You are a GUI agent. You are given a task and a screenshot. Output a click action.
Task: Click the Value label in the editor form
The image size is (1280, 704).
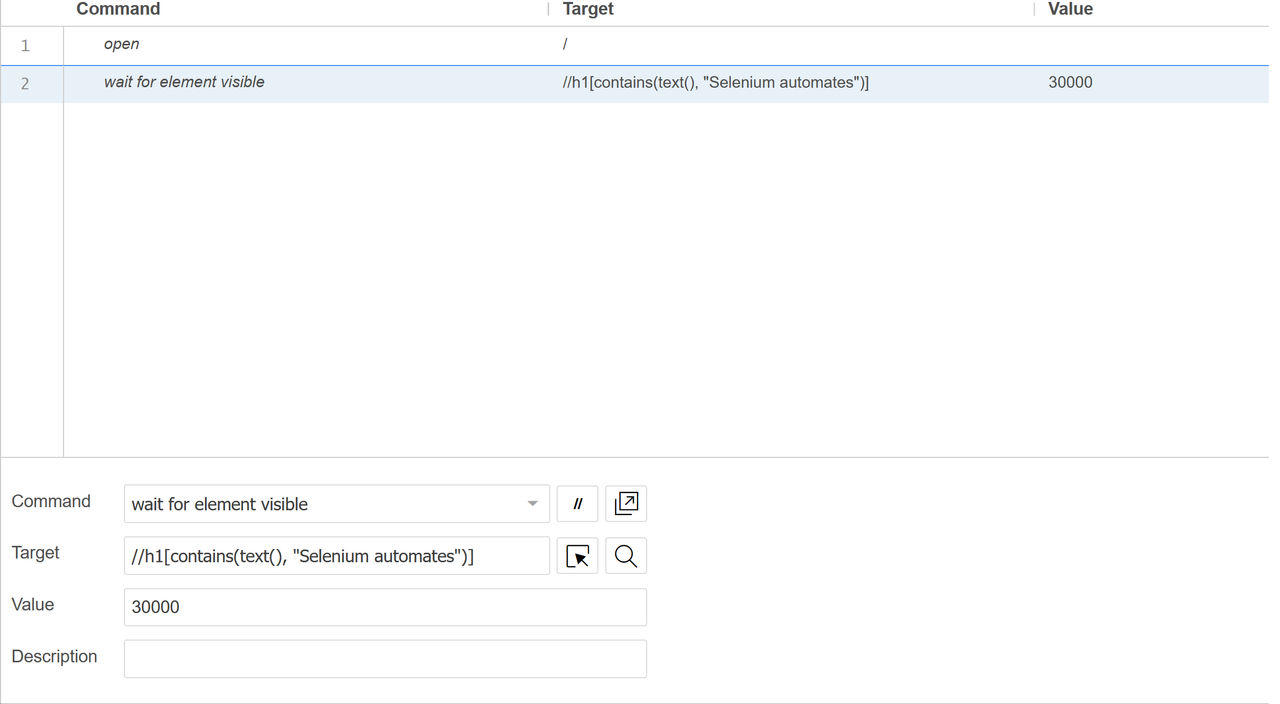[33, 604]
